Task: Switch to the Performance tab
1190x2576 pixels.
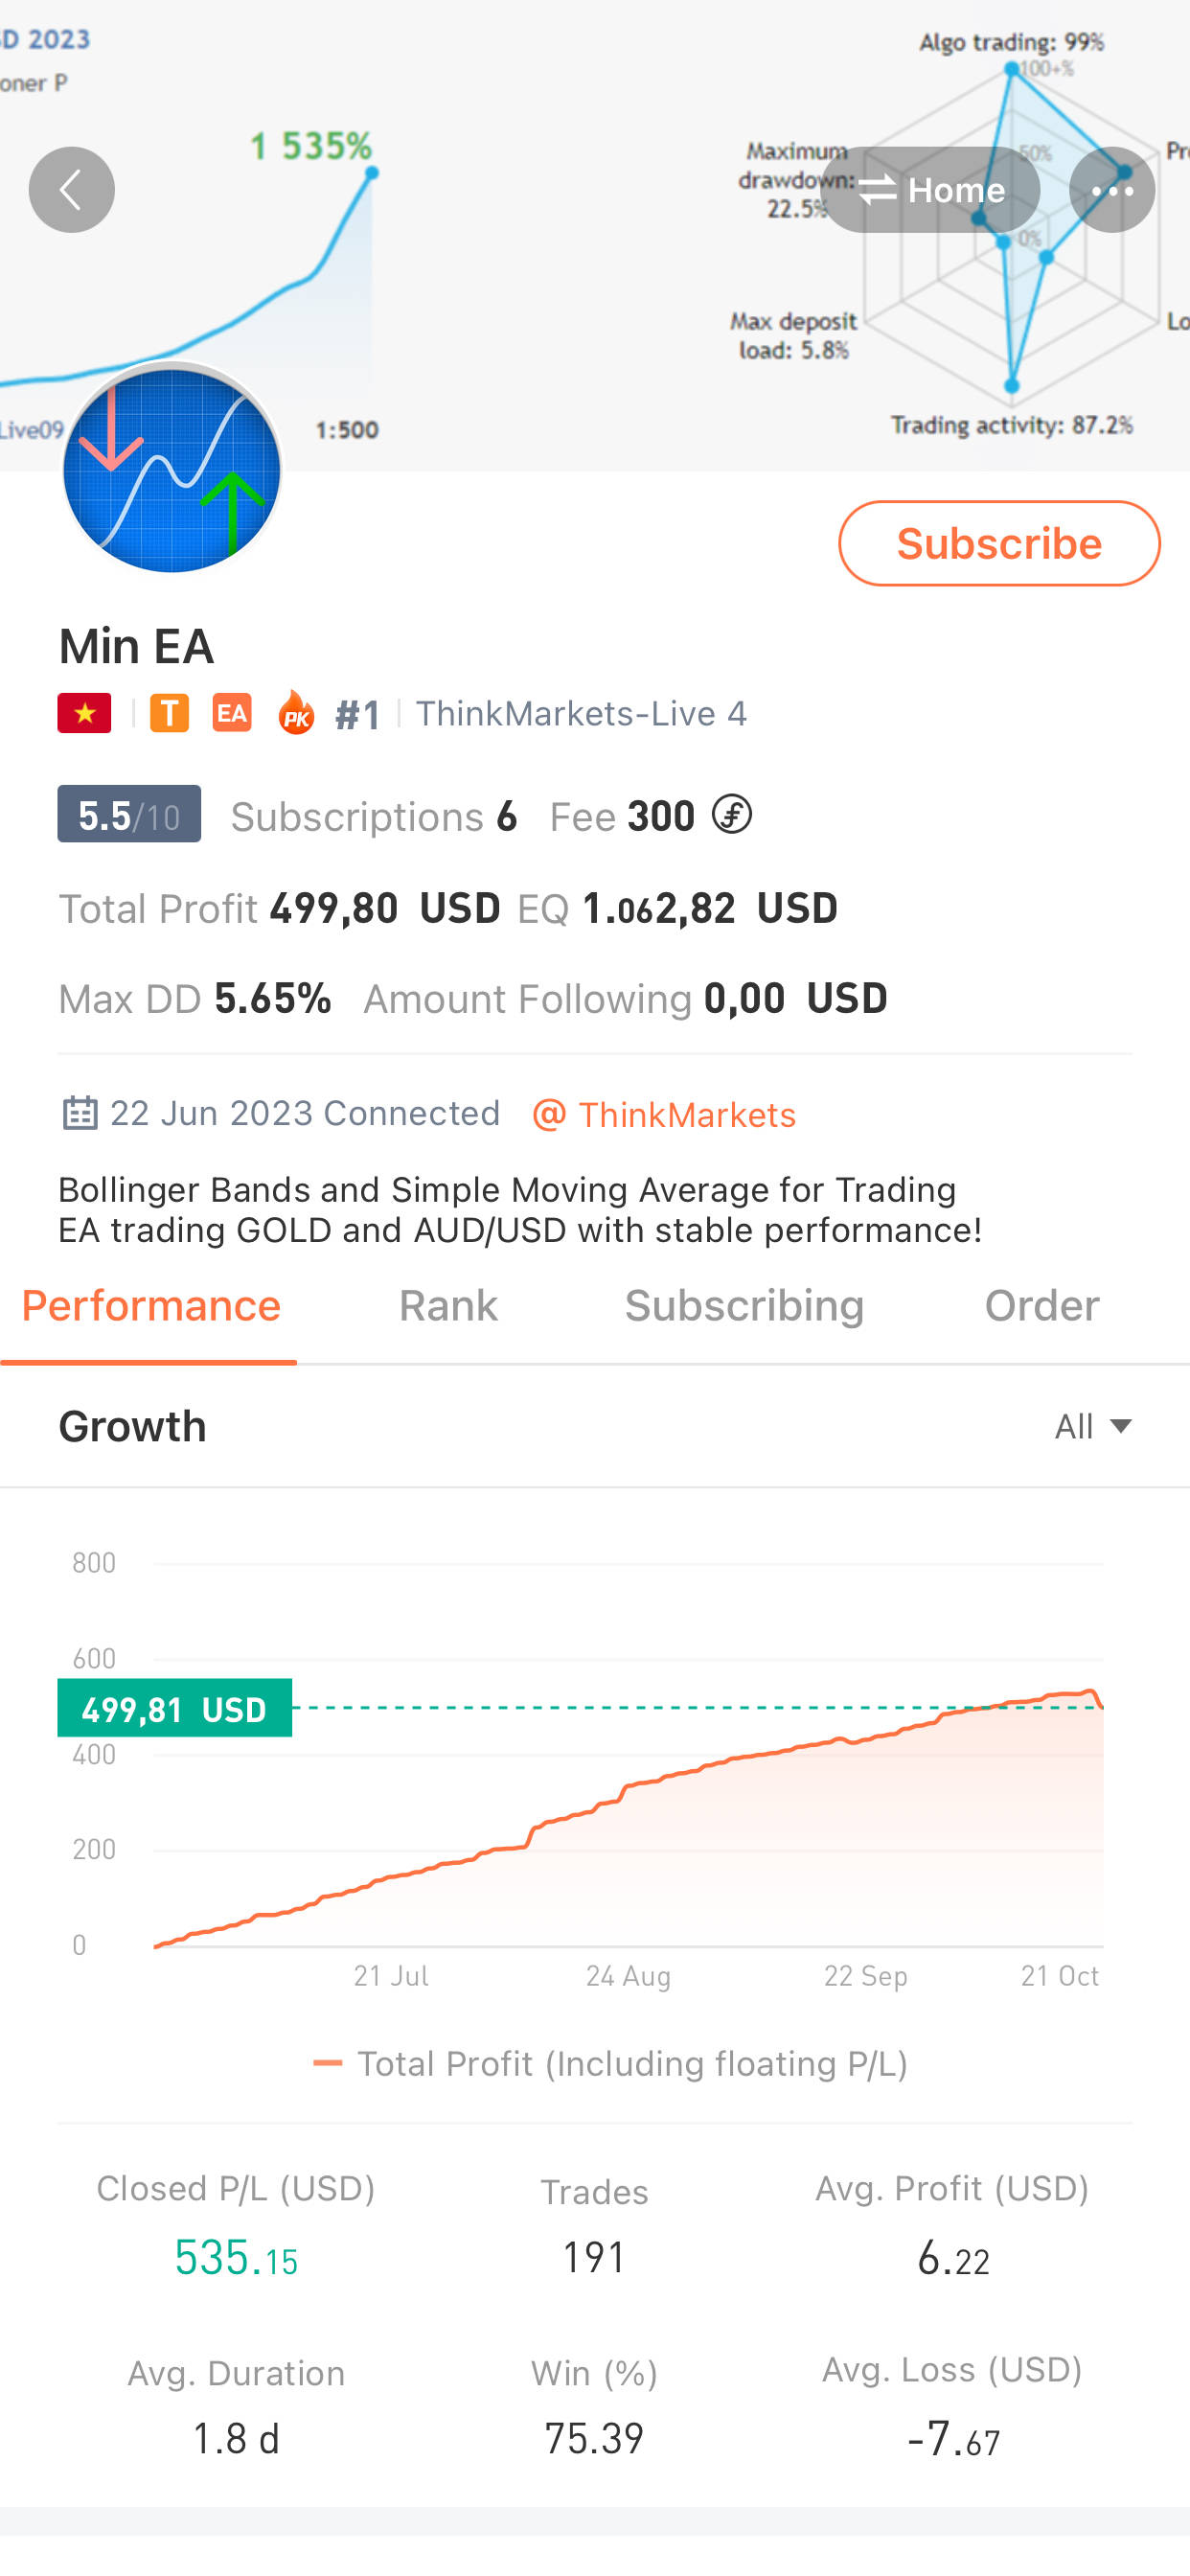Action: click(x=151, y=1306)
